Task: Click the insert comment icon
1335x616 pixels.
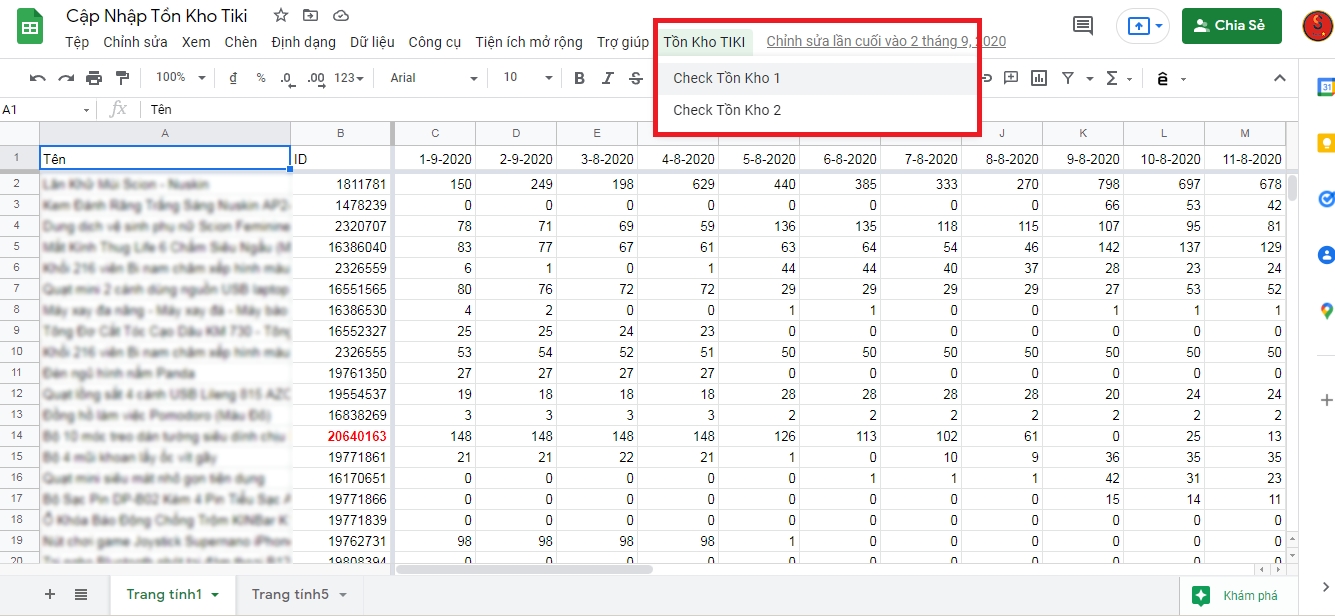Action: pyautogui.click(x=1011, y=78)
